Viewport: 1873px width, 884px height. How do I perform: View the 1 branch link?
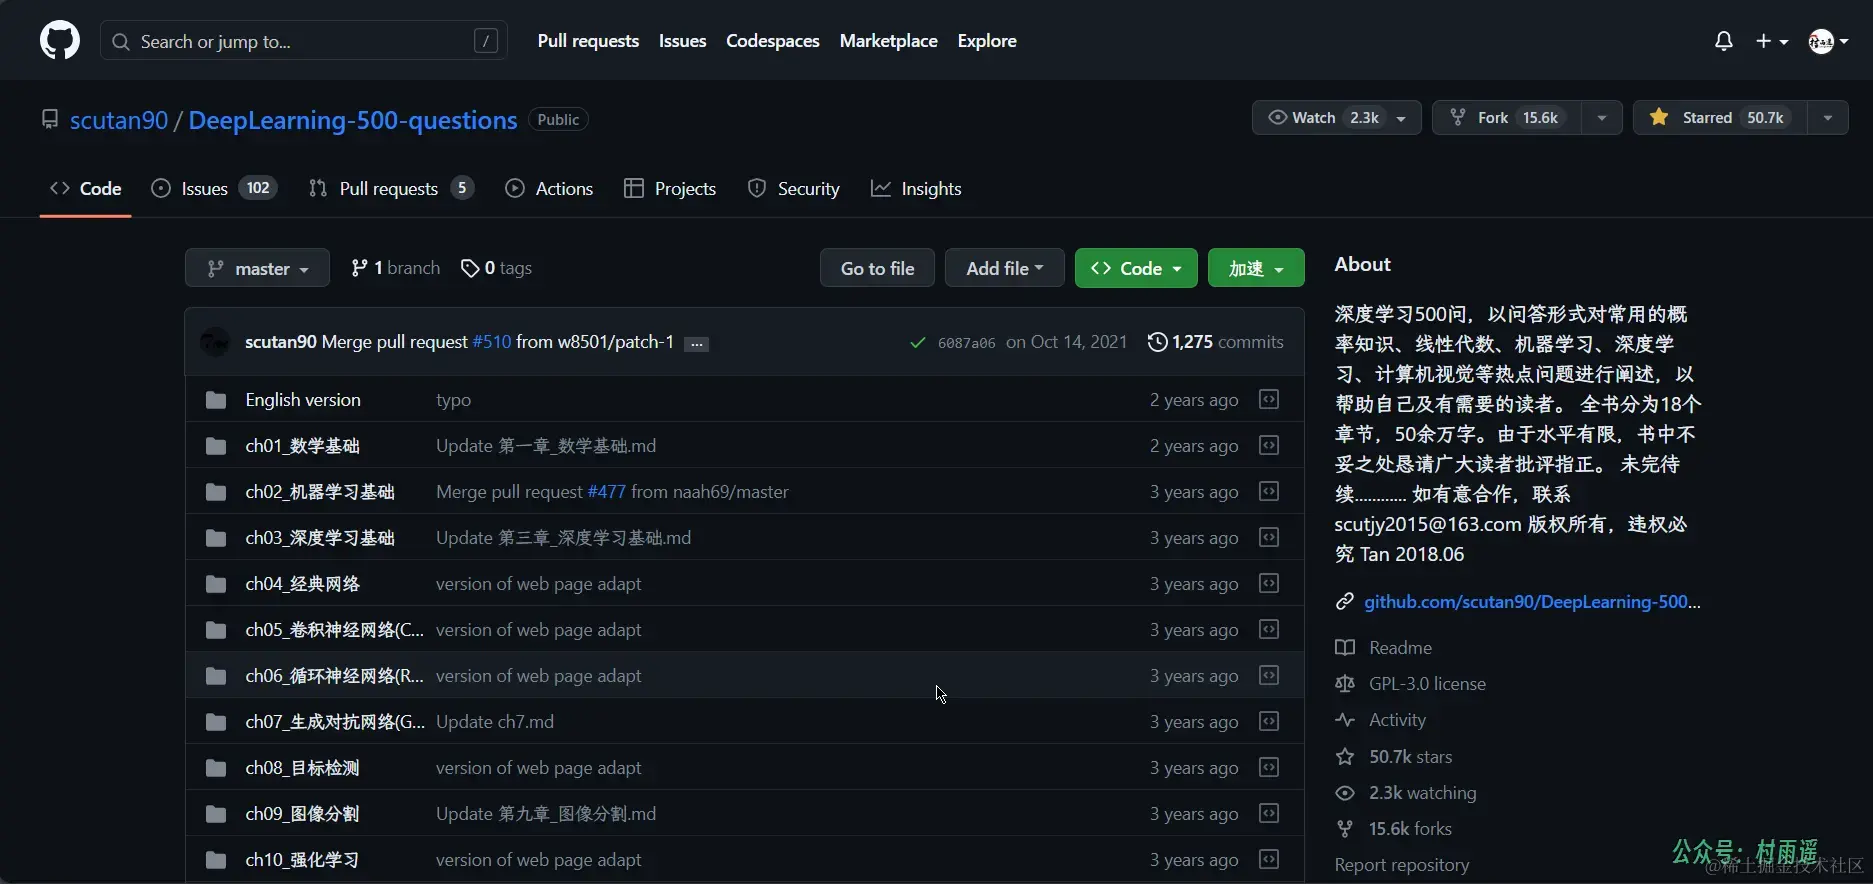[x=396, y=268]
